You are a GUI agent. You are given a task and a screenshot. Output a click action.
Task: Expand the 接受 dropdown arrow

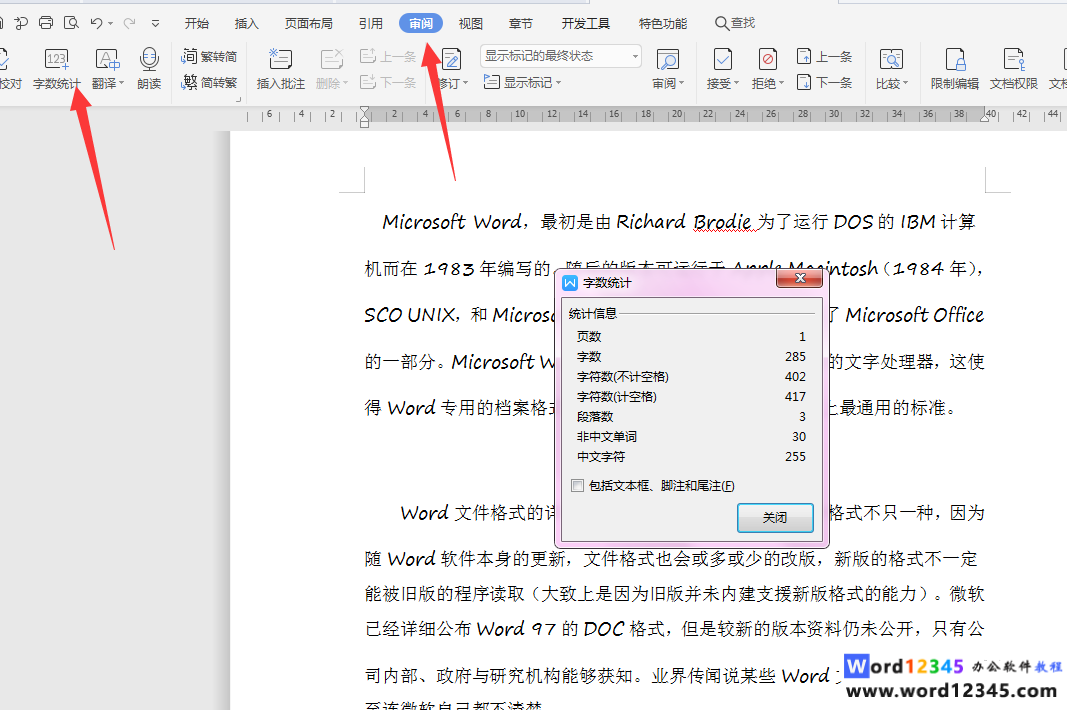point(736,84)
